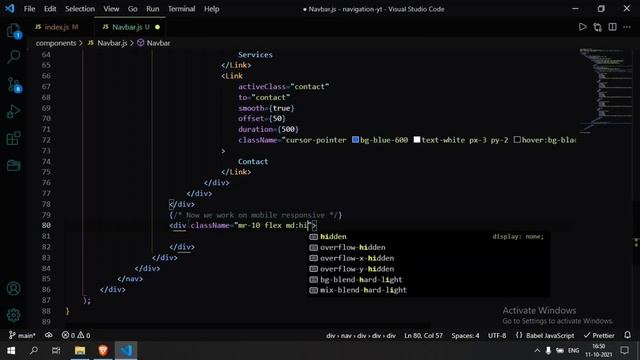Click the Navbar symbol breadcrumb
Image resolution: width=640 pixels, height=360 pixels.
point(154,43)
